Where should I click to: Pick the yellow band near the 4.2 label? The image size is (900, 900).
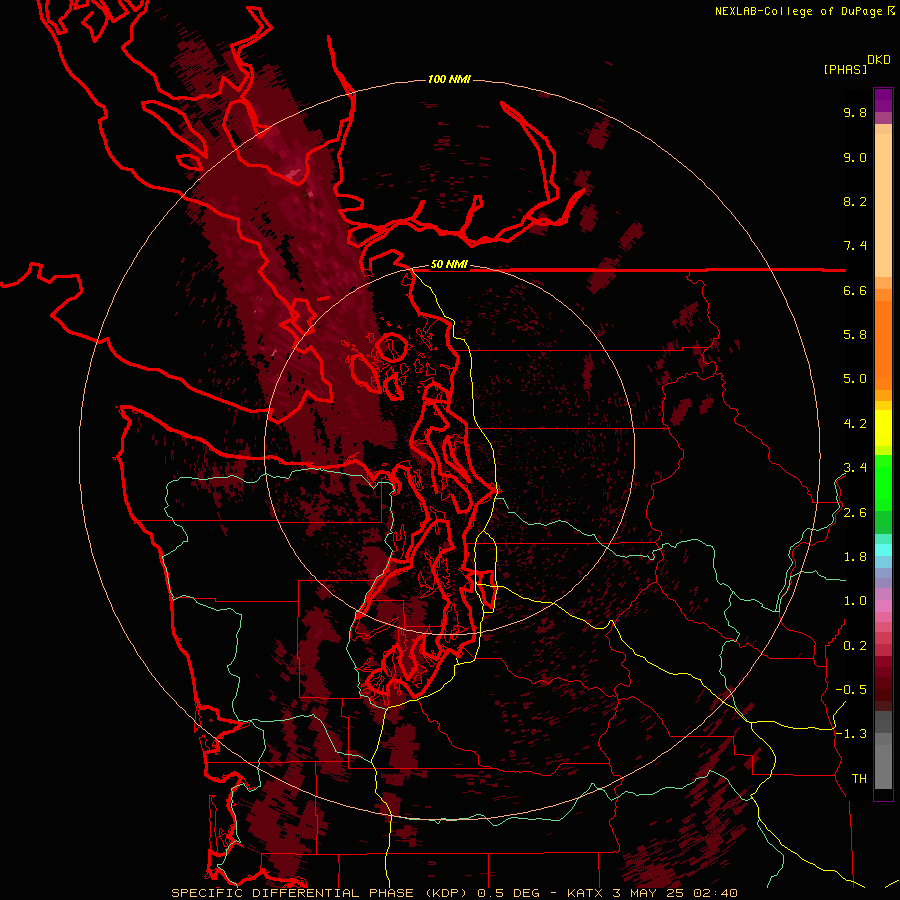883,428
